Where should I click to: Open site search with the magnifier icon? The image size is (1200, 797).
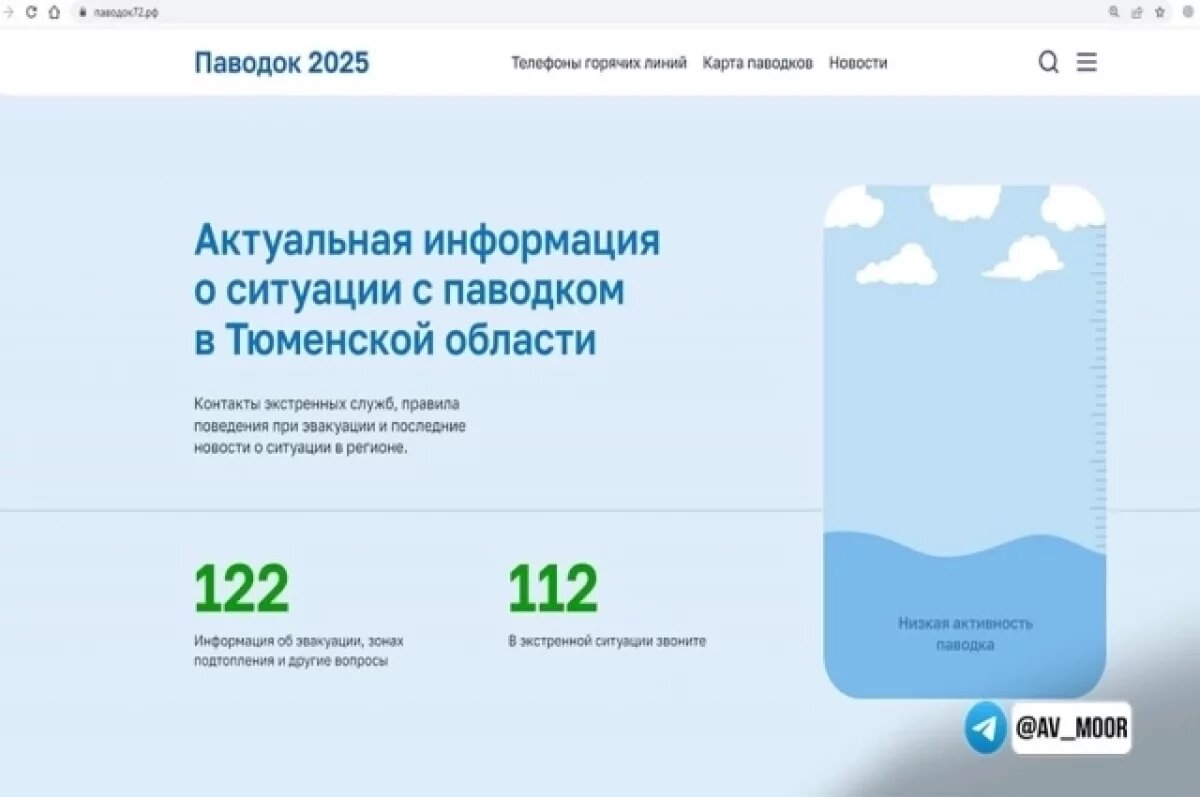[1048, 62]
